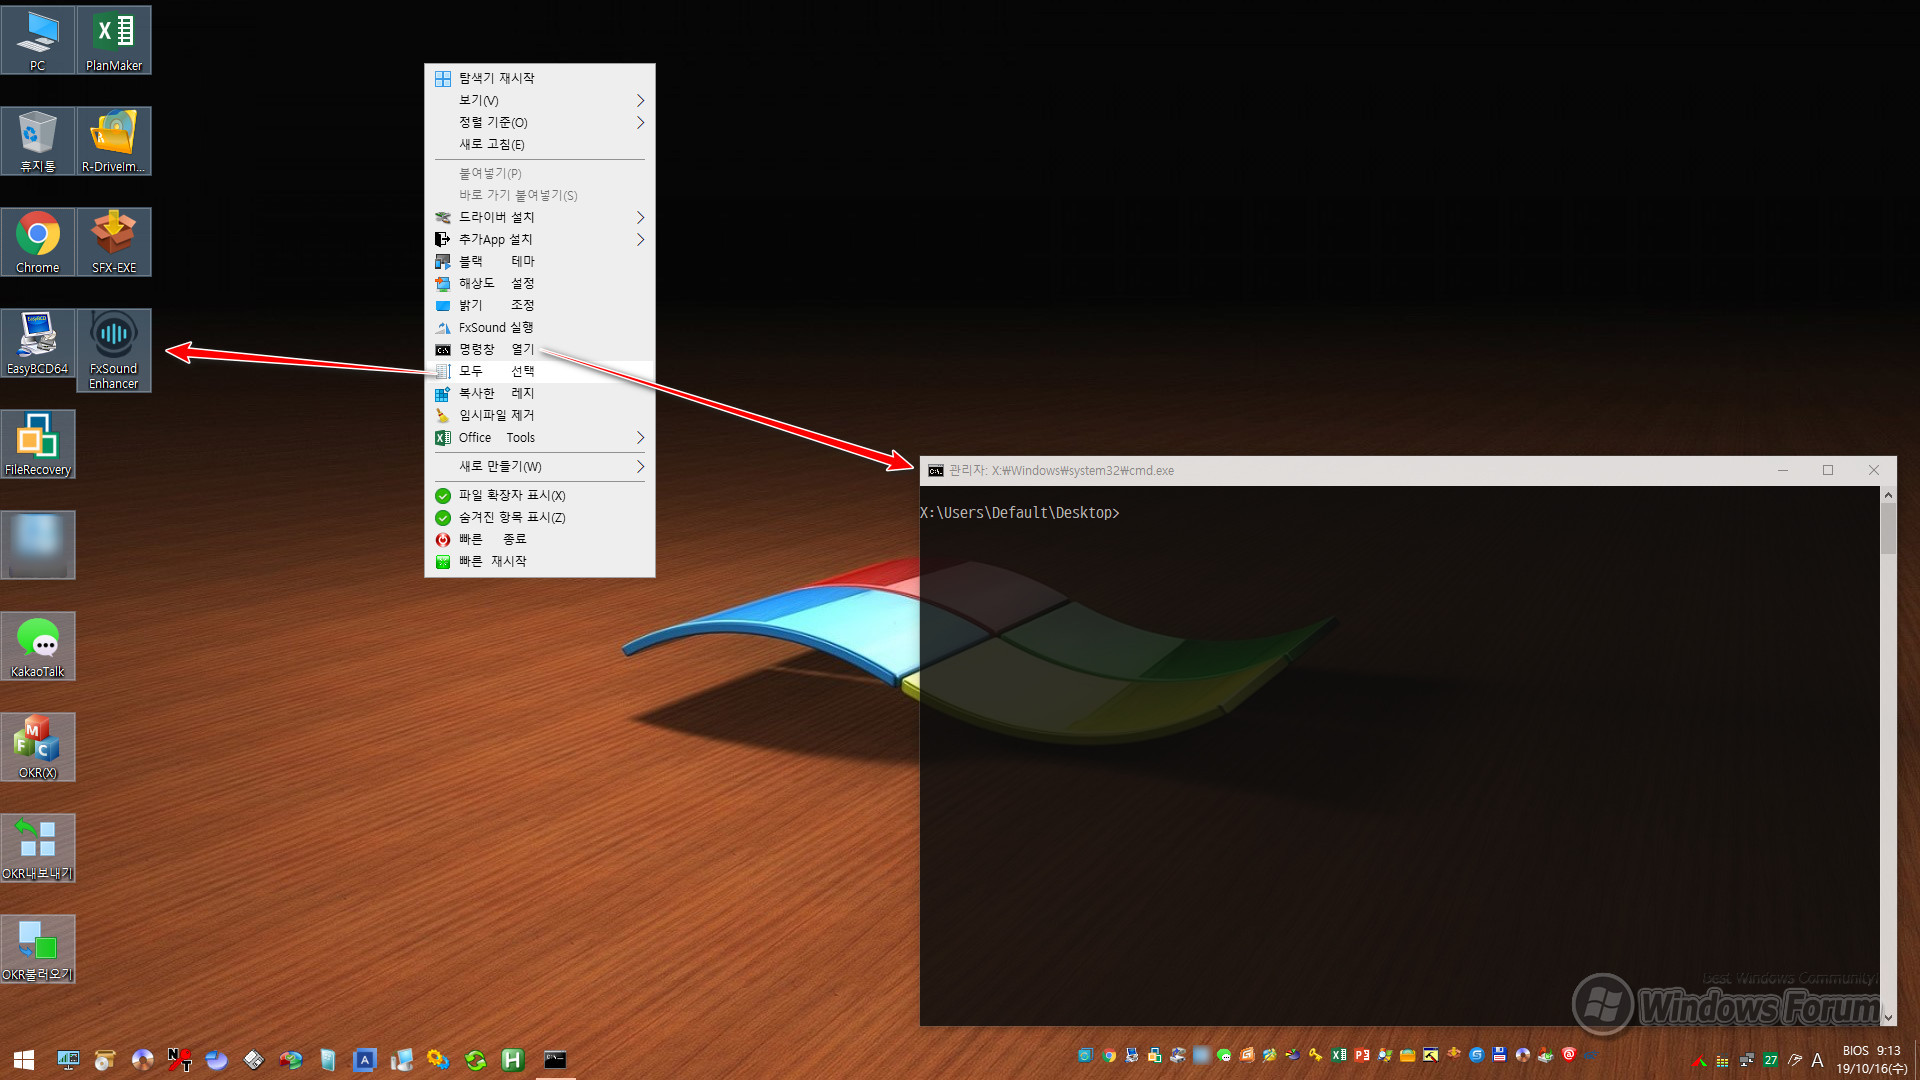Open OKR내보내기 desktop shortcut

pos(38,848)
